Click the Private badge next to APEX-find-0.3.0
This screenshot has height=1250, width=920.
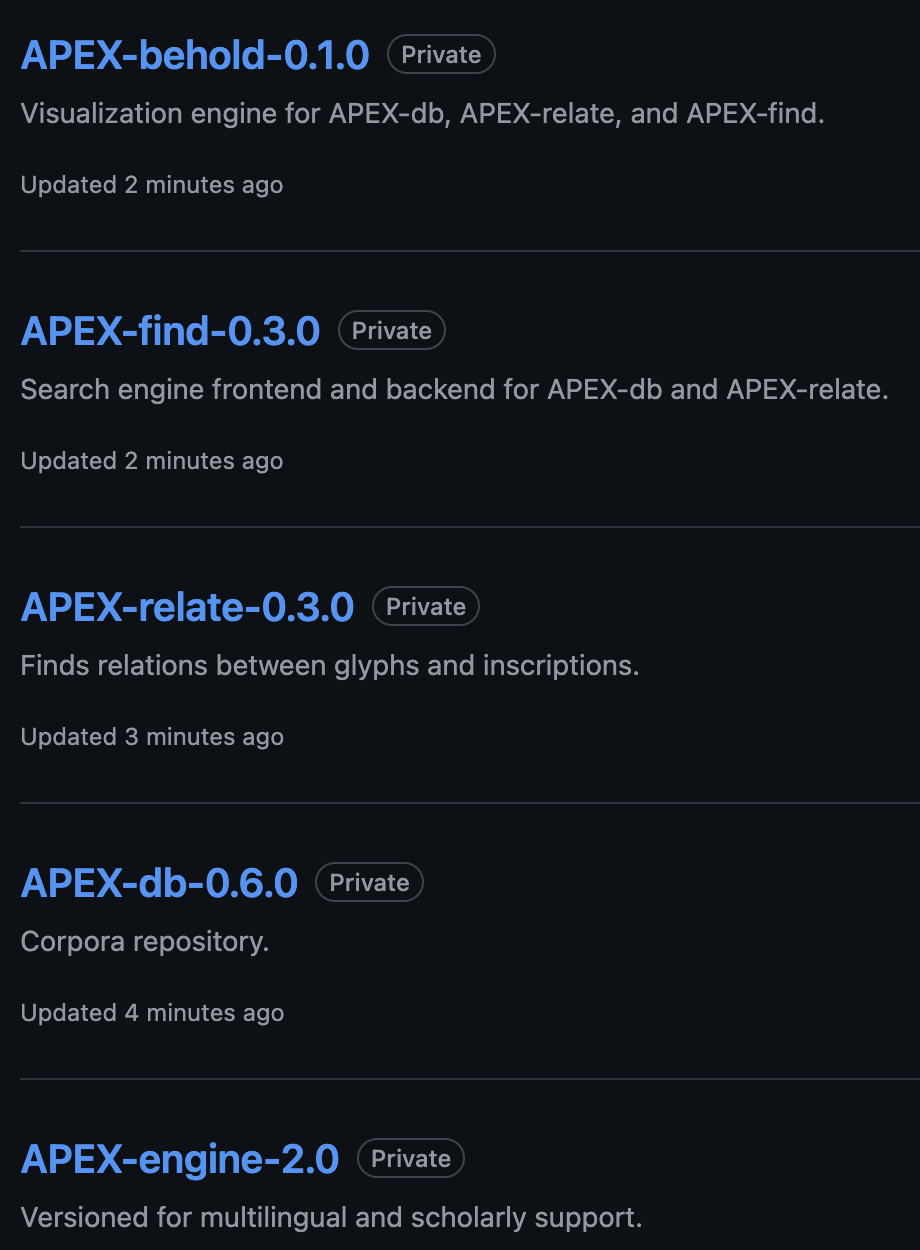pyautogui.click(x=391, y=330)
